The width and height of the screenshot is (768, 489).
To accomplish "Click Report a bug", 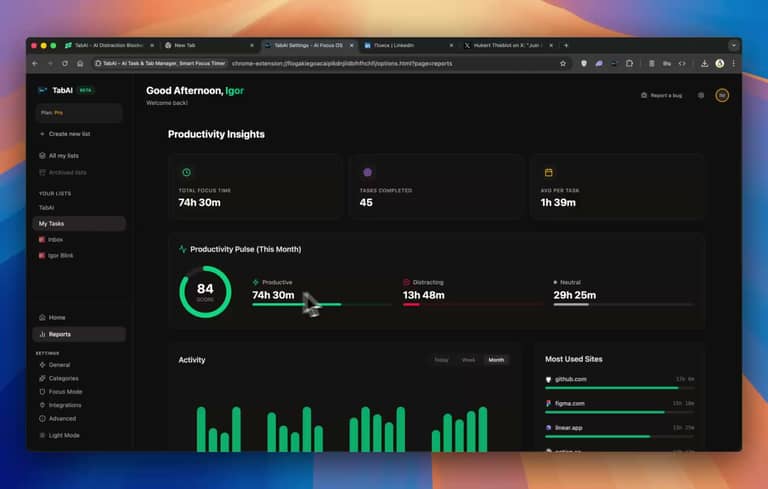I will click(661, 96).
